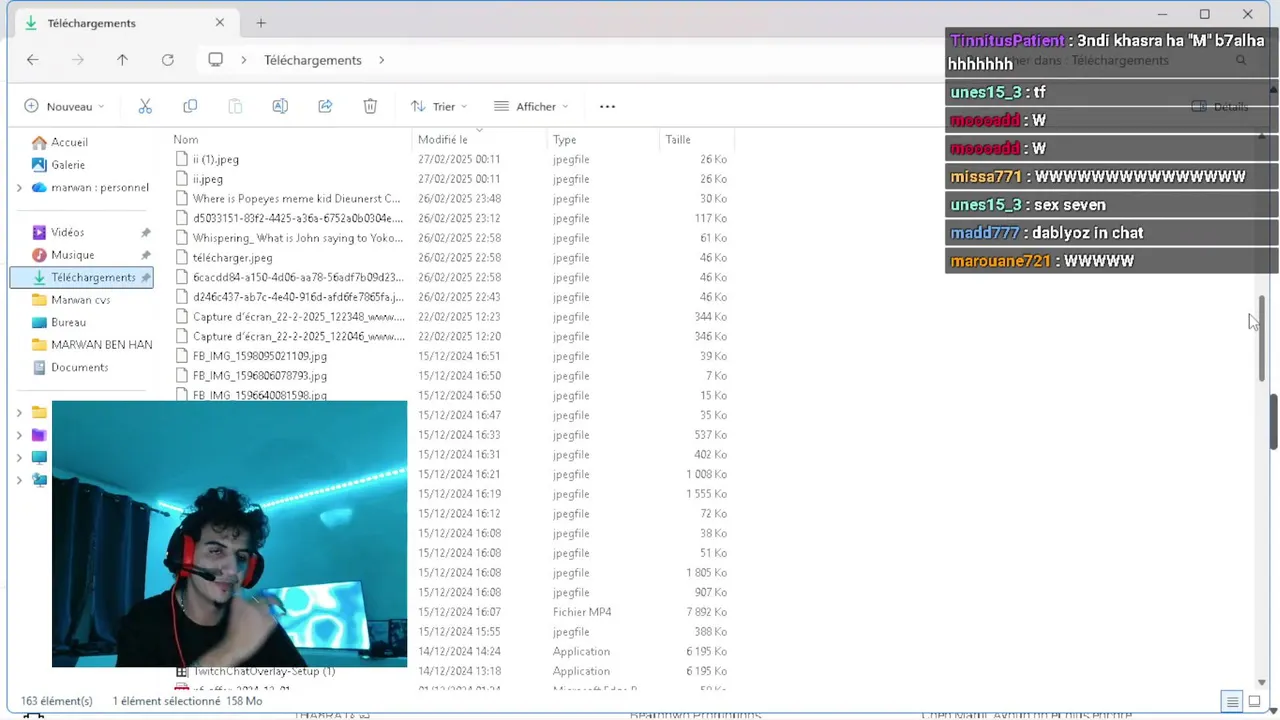Open the MARWAN BEN HAN folder
Viewport: 1280px width, 720px height.
click(92, 345)
